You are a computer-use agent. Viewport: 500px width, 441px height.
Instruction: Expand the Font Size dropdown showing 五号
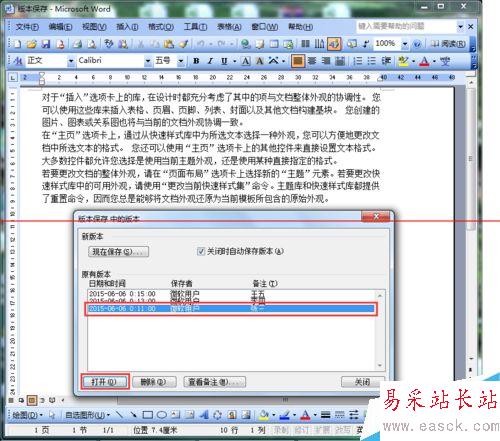181,61
